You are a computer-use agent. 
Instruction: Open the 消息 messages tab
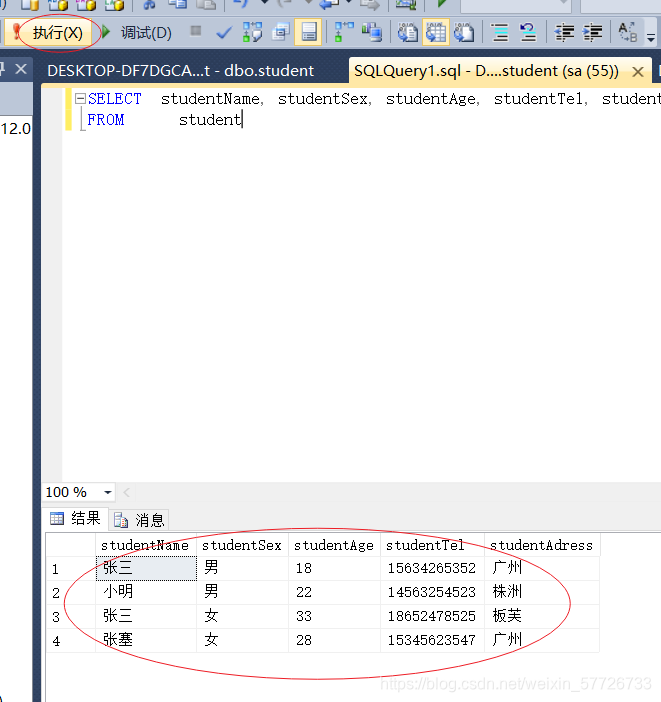[x=139, y=520]
